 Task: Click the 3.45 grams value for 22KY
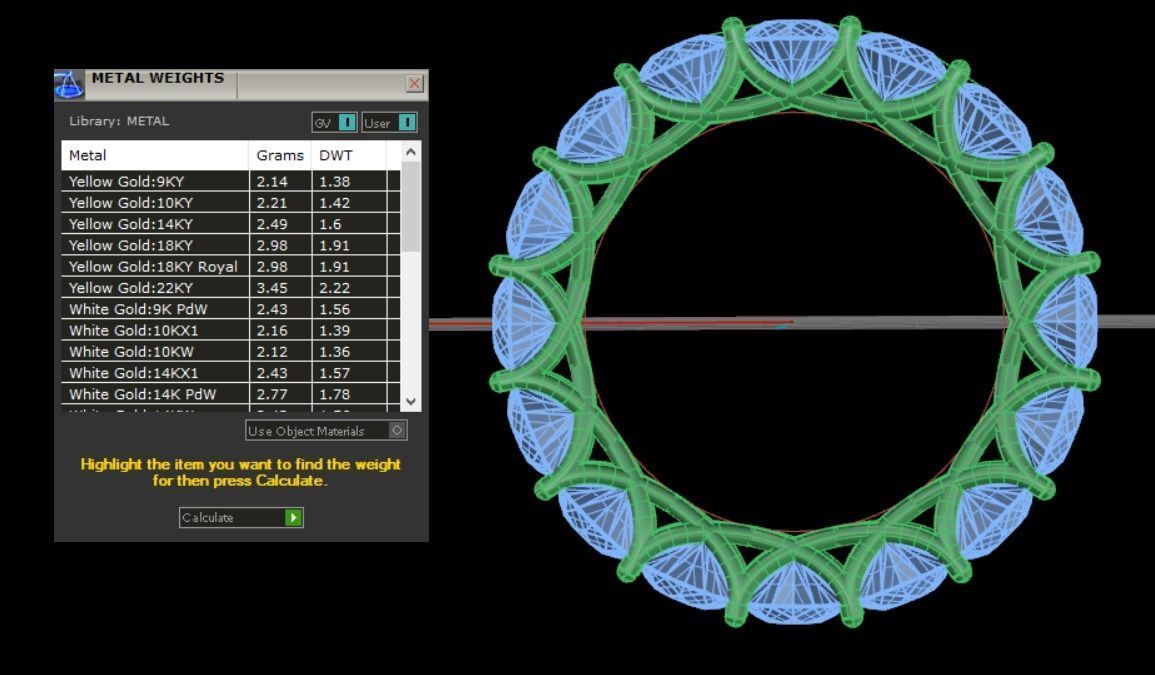[272, 288]
